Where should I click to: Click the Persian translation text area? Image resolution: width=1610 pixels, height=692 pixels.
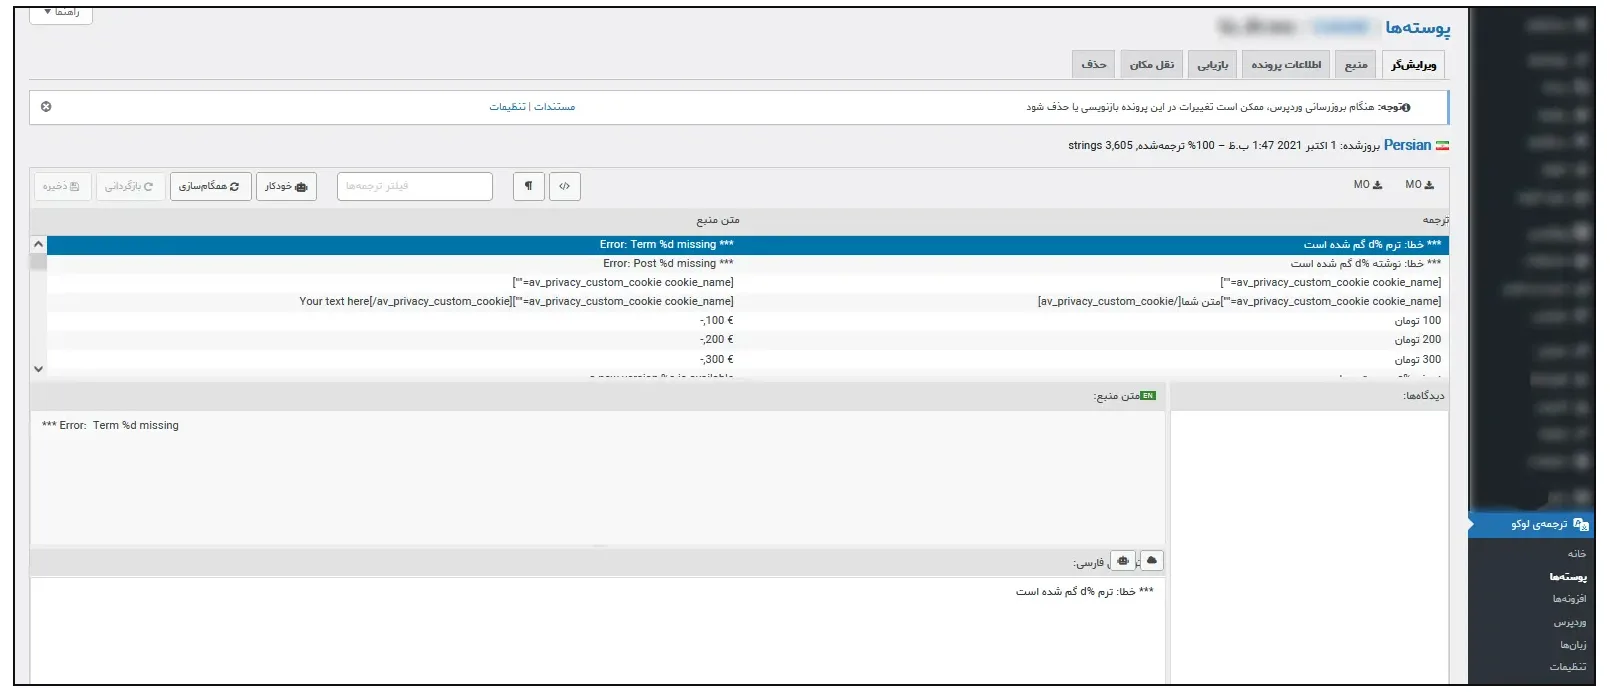click(x=597, y=630)
